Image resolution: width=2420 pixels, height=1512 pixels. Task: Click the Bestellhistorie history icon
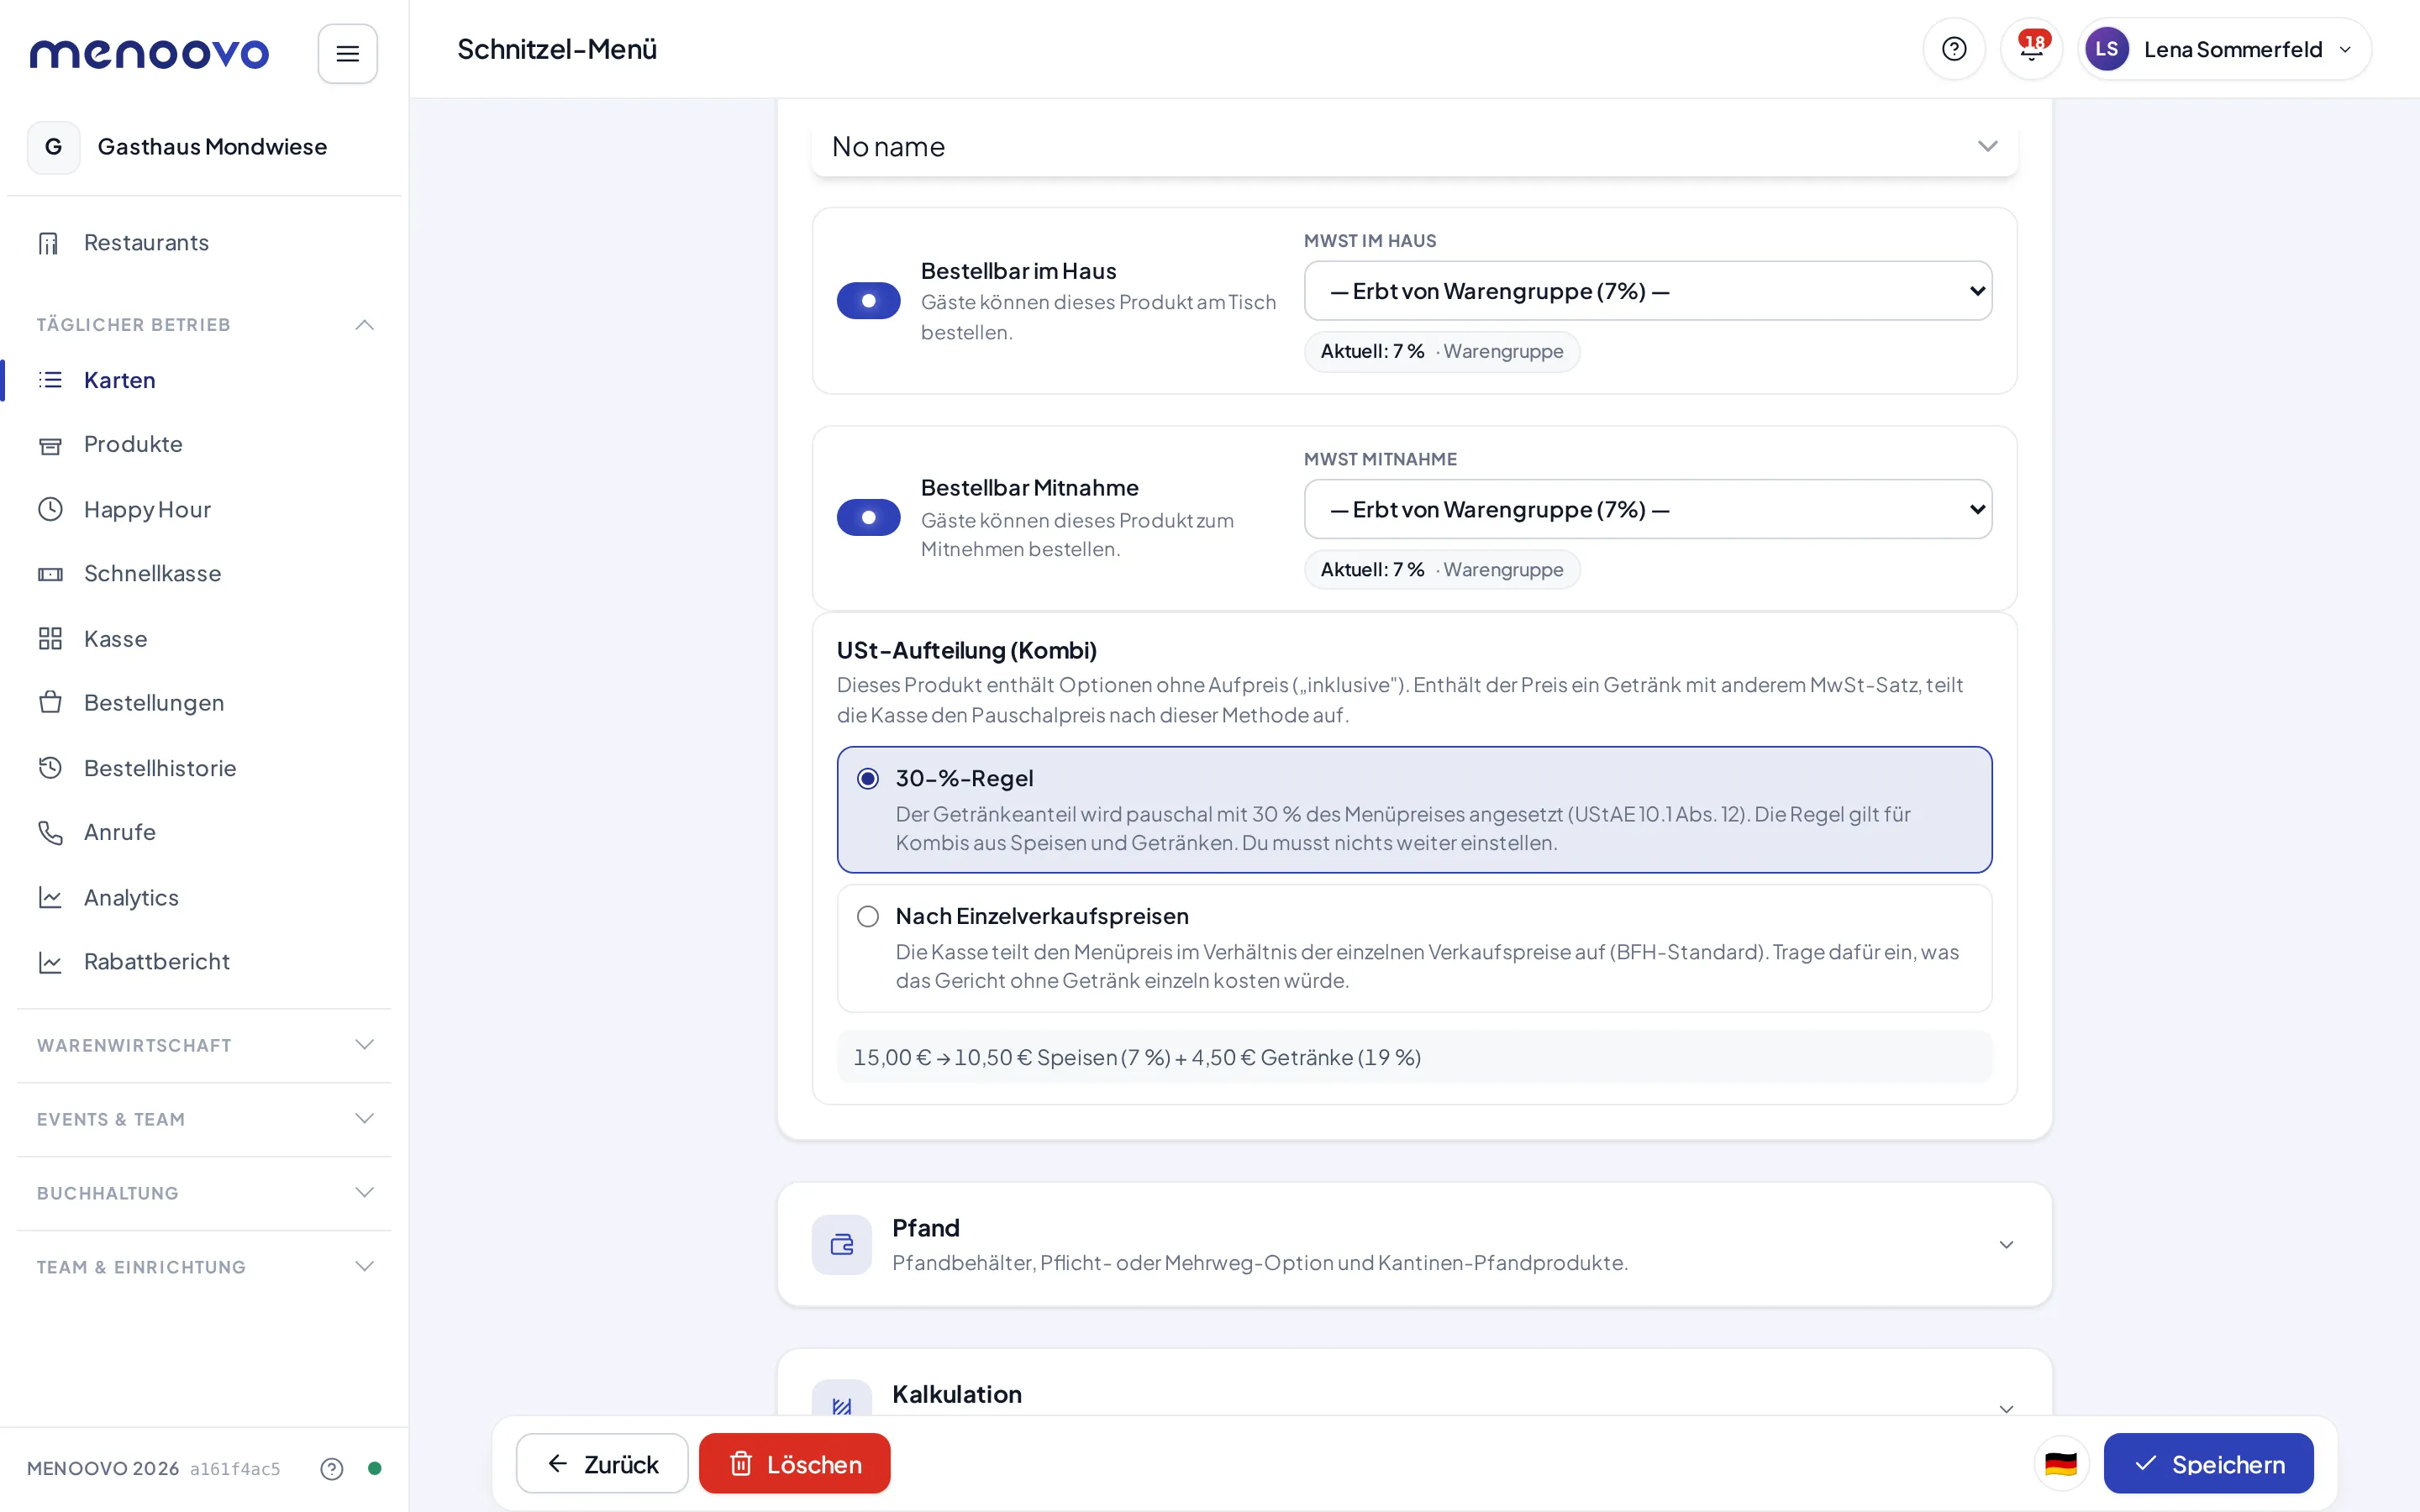pos(50,768)
